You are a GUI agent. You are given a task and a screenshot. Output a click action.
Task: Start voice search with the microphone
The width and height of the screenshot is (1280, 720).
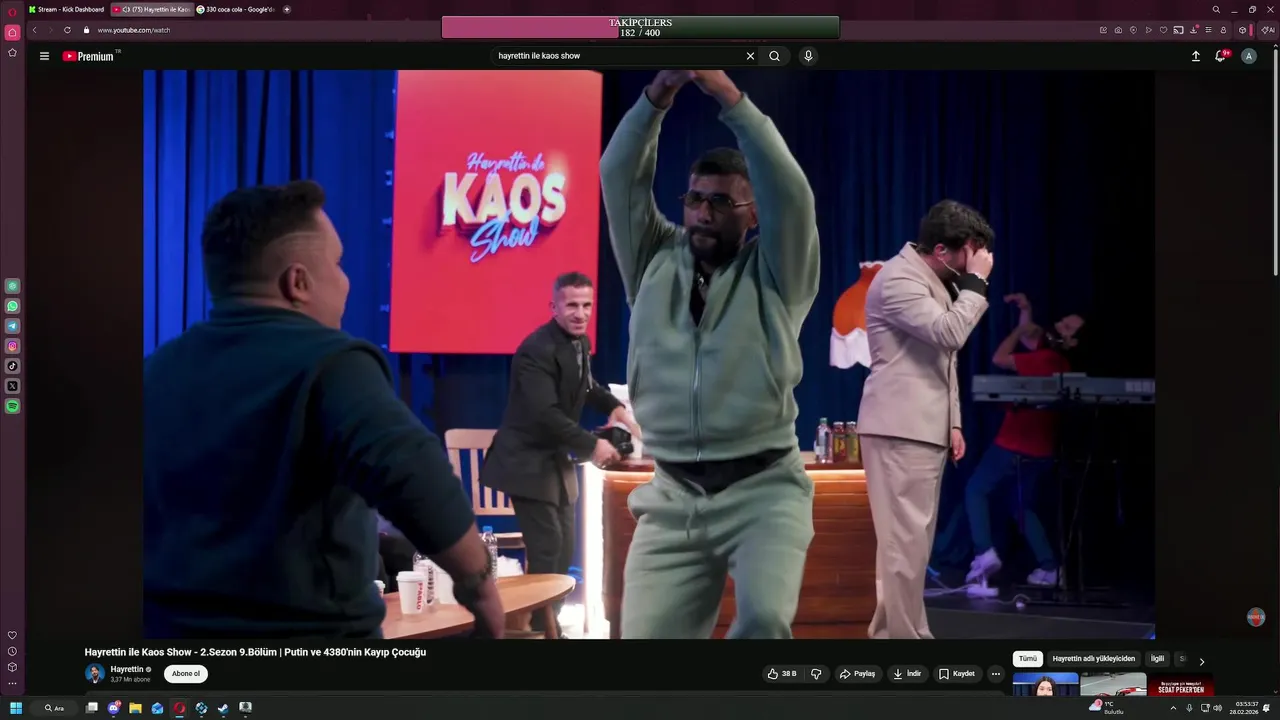(808, 56)
